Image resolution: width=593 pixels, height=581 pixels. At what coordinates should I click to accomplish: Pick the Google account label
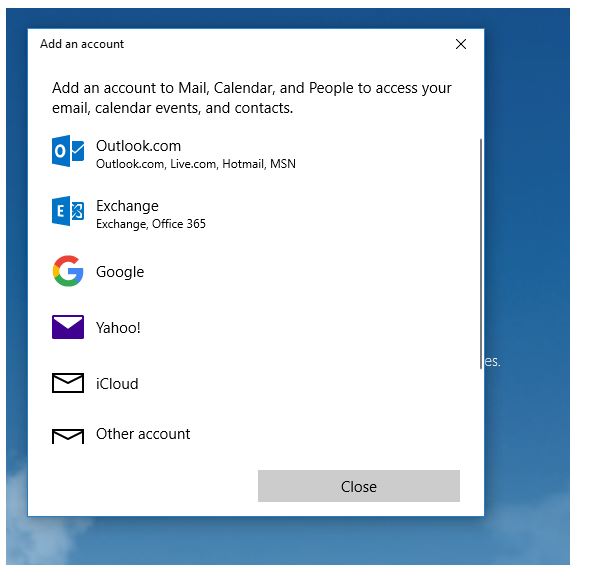pyautogui.click(x=120, y=272)
